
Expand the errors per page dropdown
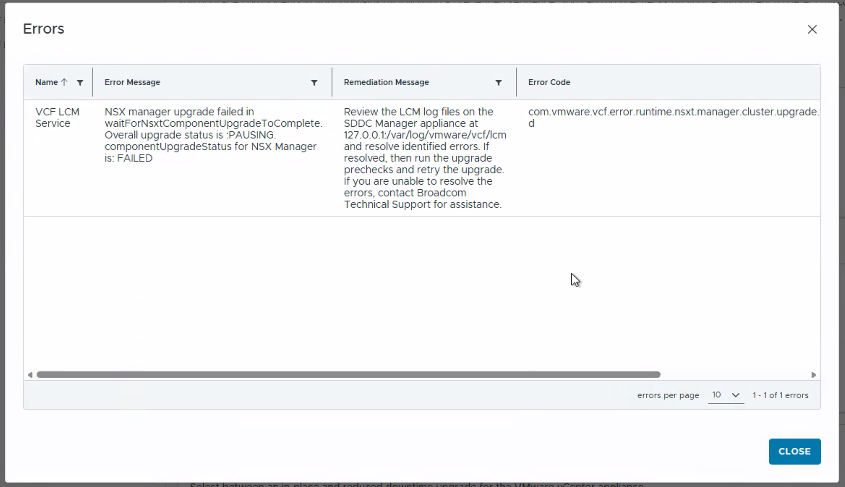(x=725, y=395)
